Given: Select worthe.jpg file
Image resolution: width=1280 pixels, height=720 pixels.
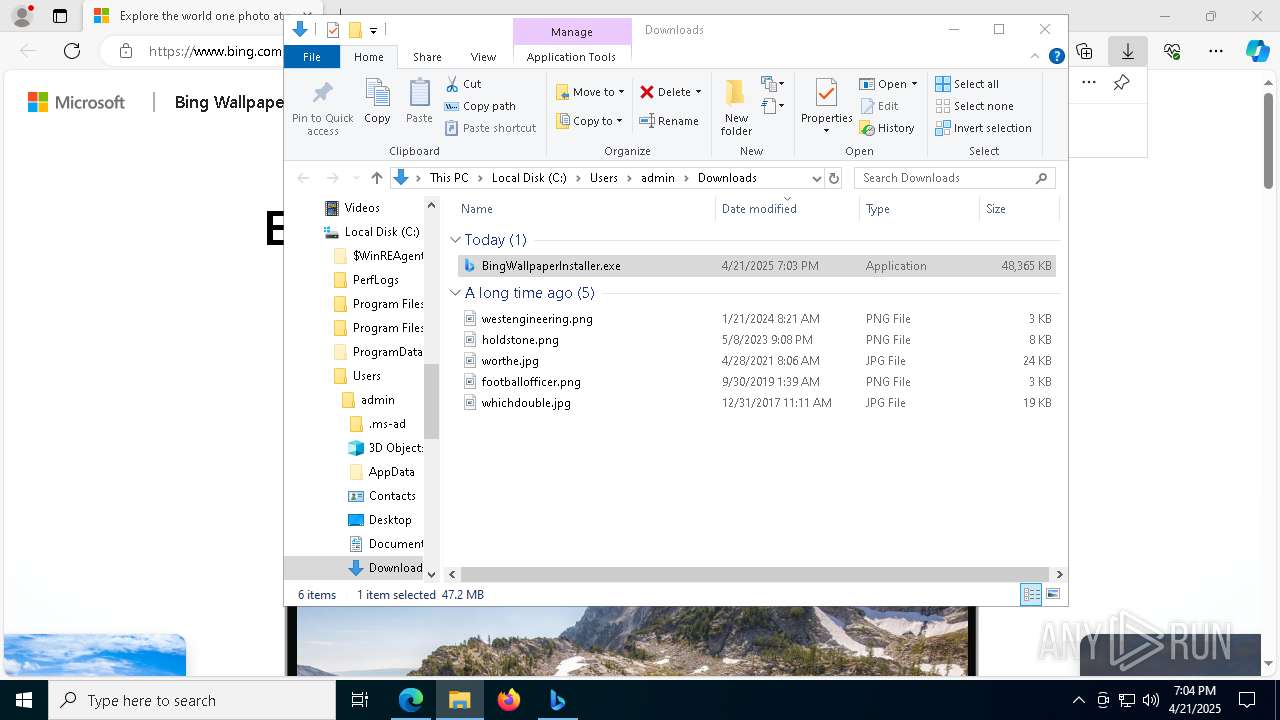Looking at the screenshot, I should pos(757,361).
